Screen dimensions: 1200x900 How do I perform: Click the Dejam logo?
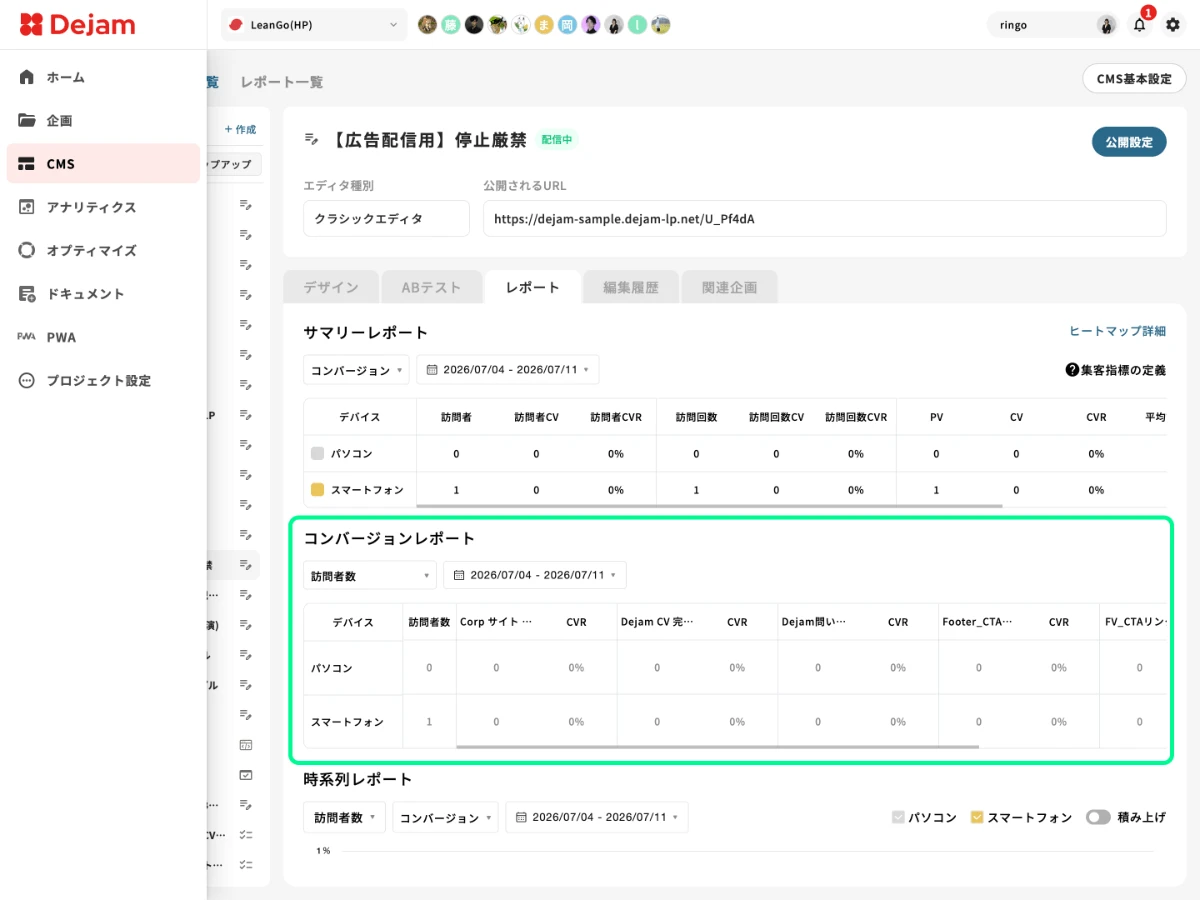pyautogui.click(x=77, y=24)
